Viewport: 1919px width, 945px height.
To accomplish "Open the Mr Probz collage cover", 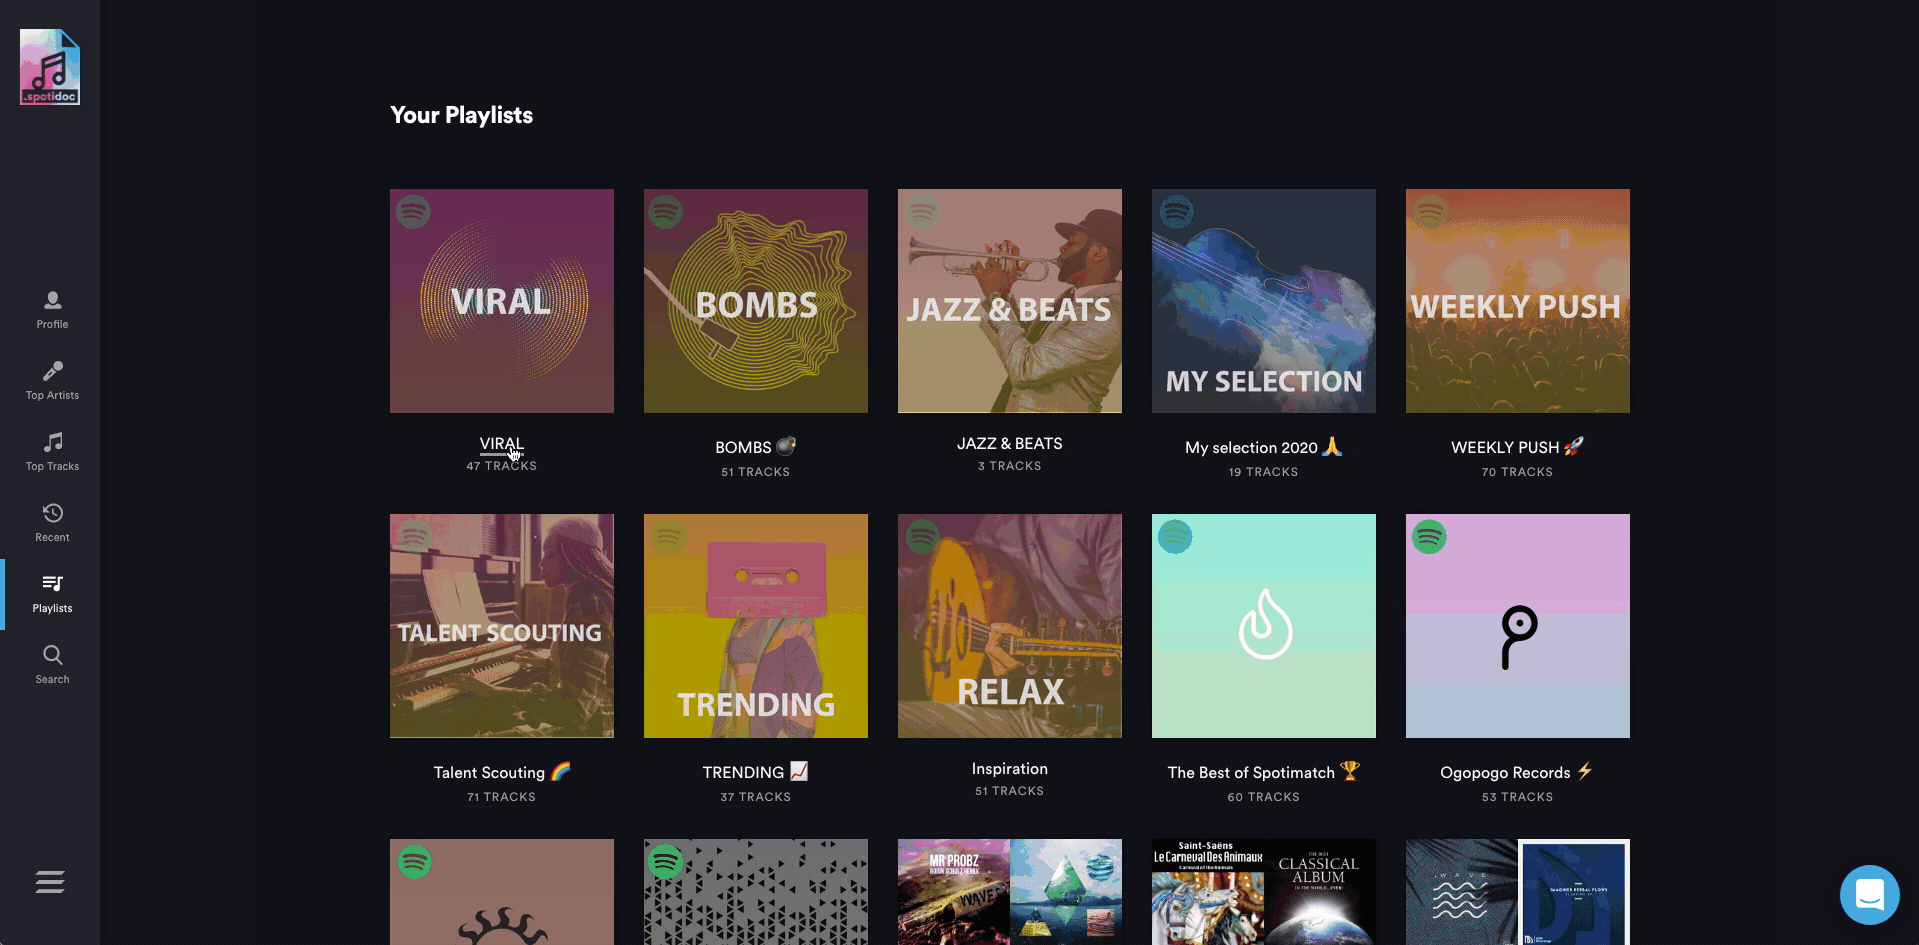I will pos(1010,892).
